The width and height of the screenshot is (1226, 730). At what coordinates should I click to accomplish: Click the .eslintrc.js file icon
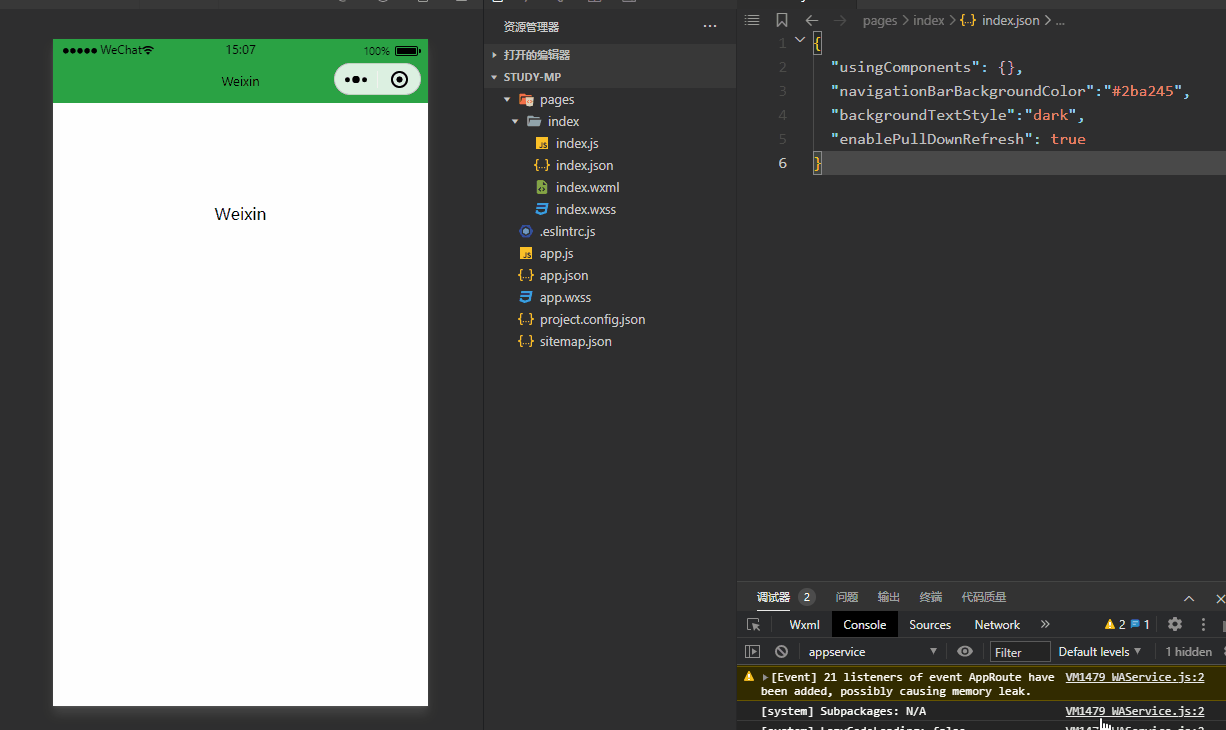coord(526,231)
